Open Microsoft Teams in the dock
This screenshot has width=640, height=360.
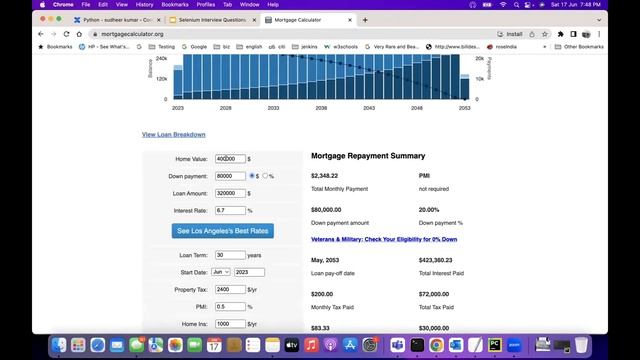pyautogui.click(x=397, y=345)
